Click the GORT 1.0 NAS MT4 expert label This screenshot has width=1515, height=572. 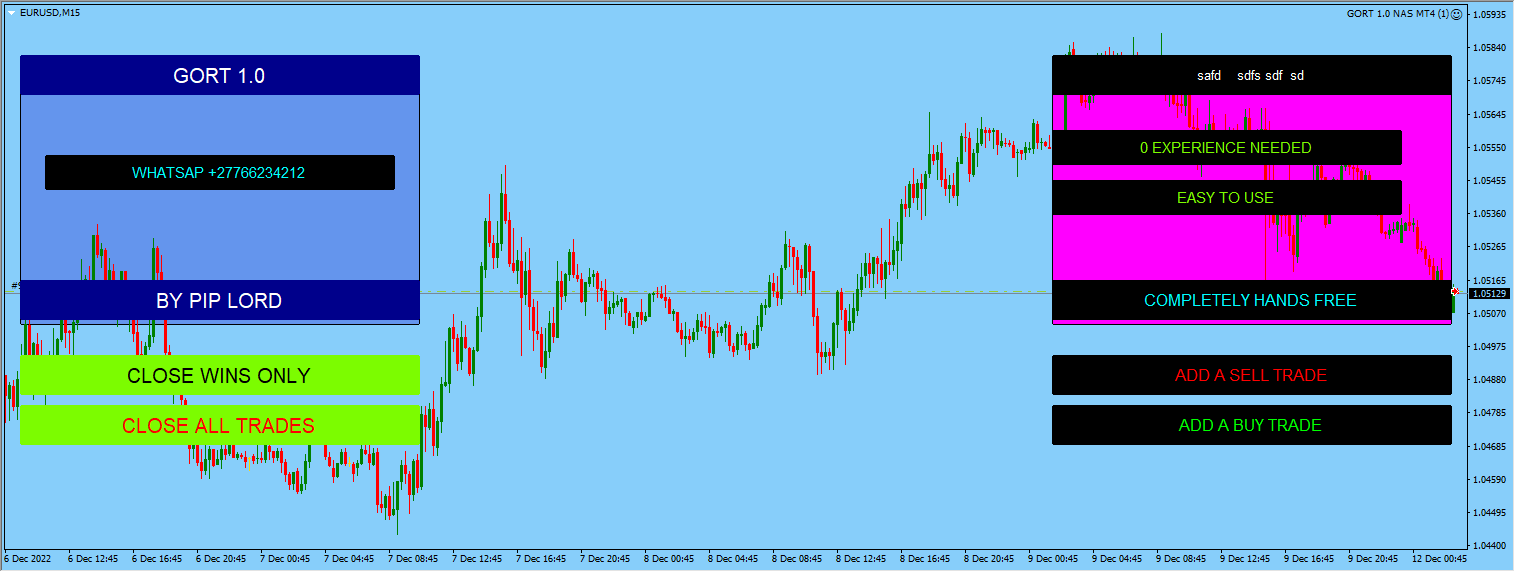1398,14
